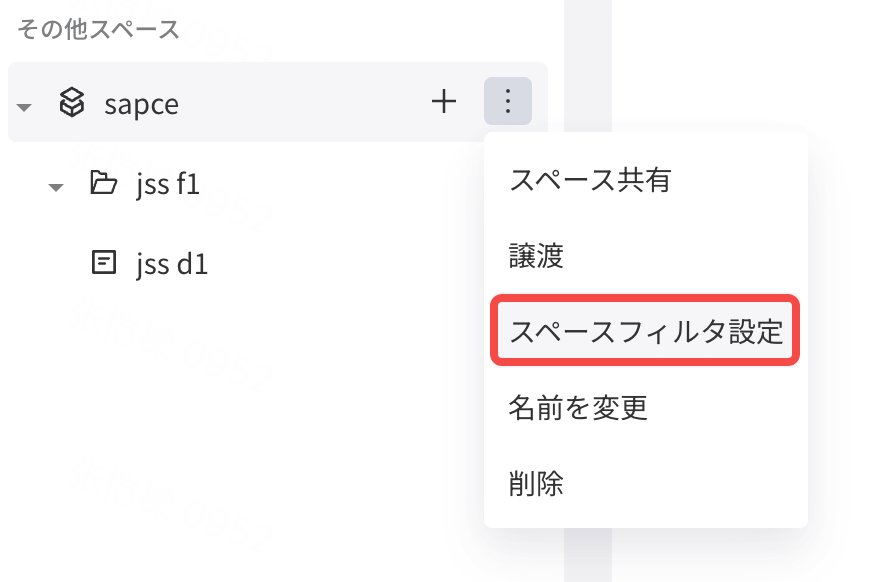Click the その他スペース section header
This screenshot has width=870, height=582.
point(98,29)
